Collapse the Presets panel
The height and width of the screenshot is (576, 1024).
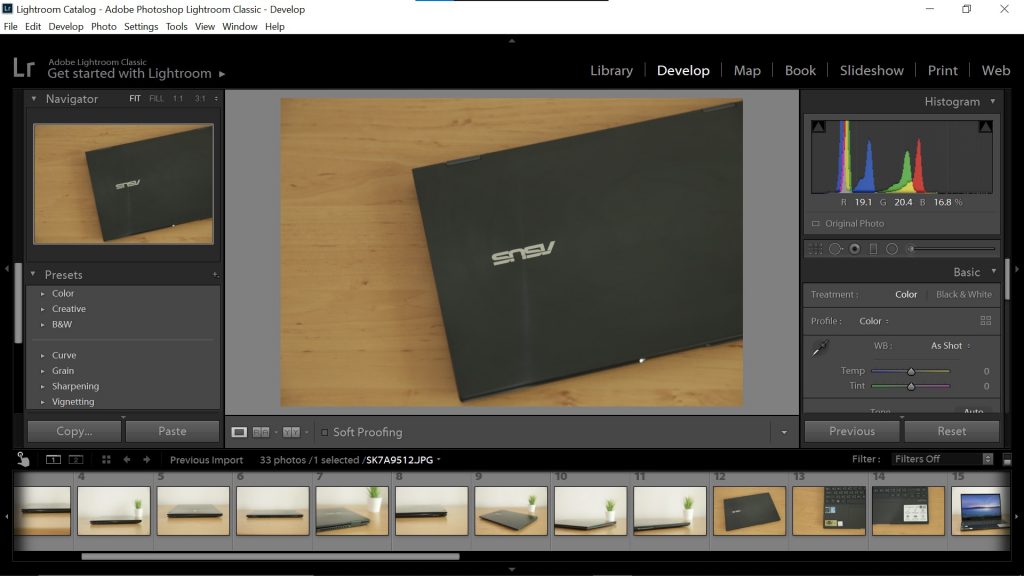point(33,274)
